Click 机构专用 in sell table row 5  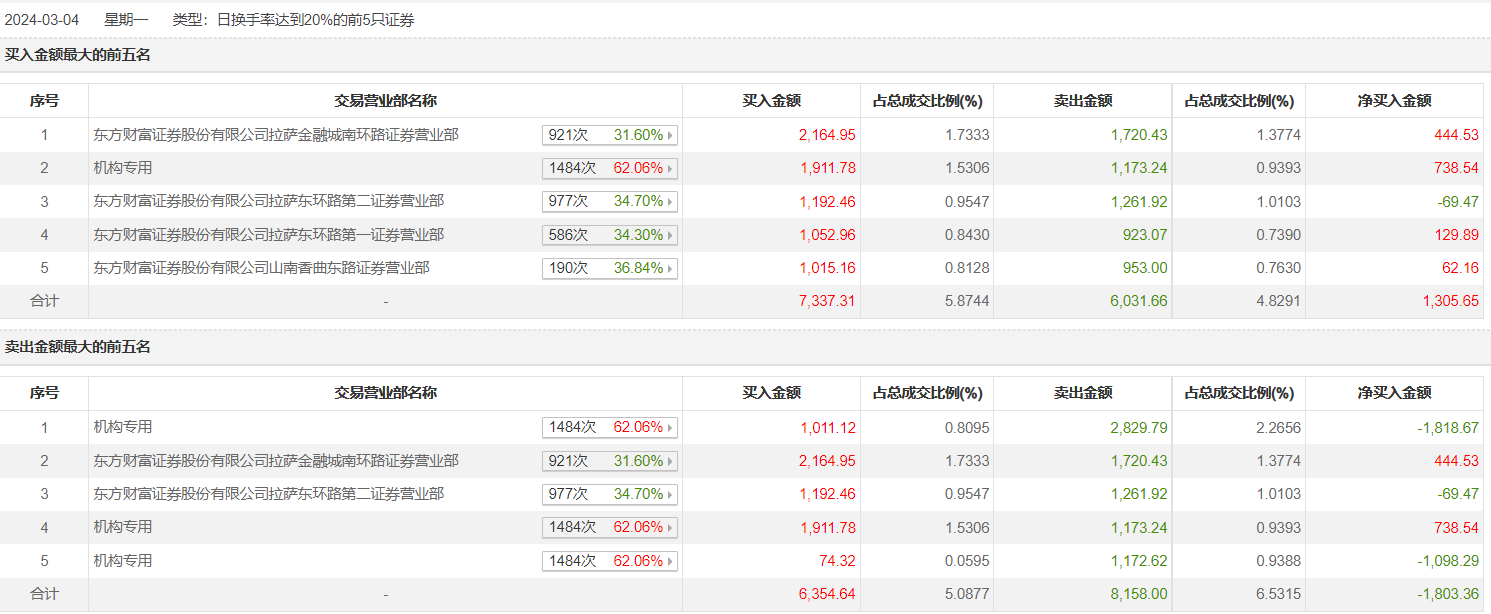pyautogui.click(x=123, y=561)
